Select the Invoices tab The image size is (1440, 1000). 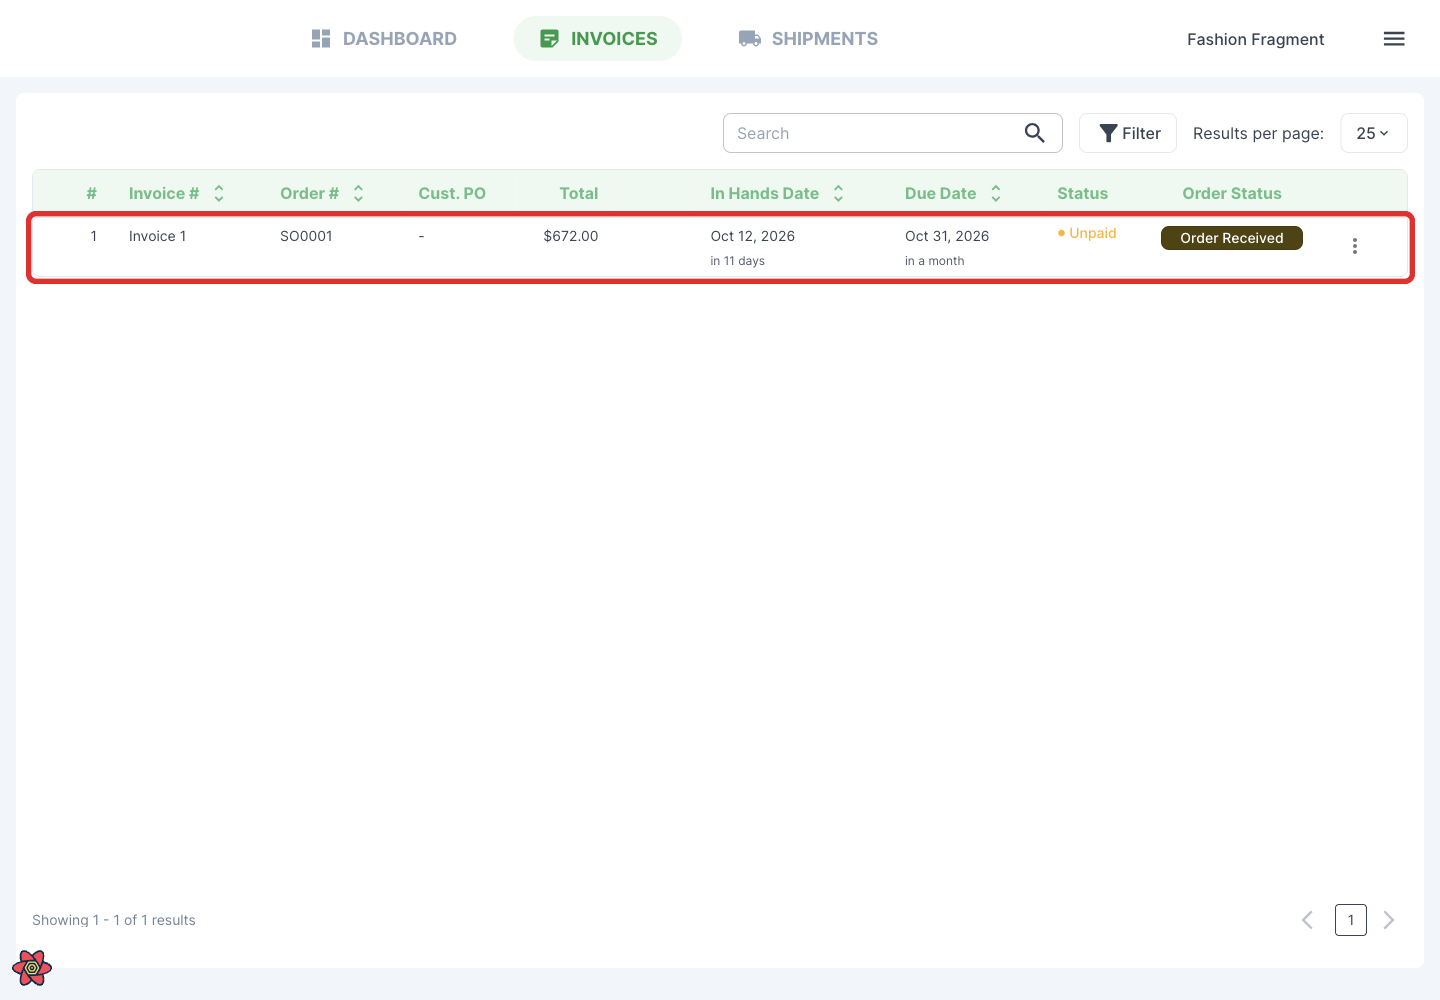[x=598, y=39]
